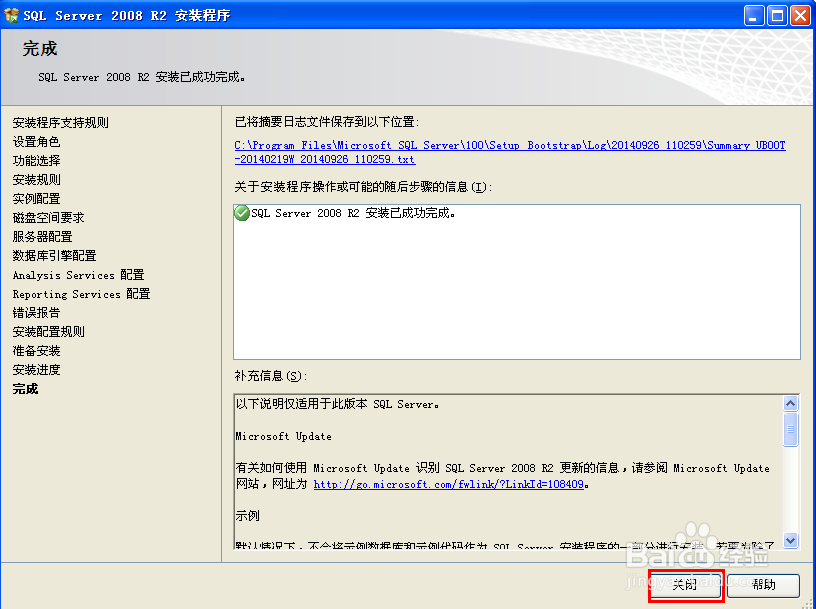Screen dimensions: 816x609
Task: Select the bold 完成 step in sidebar
Action: click(26, 389)
